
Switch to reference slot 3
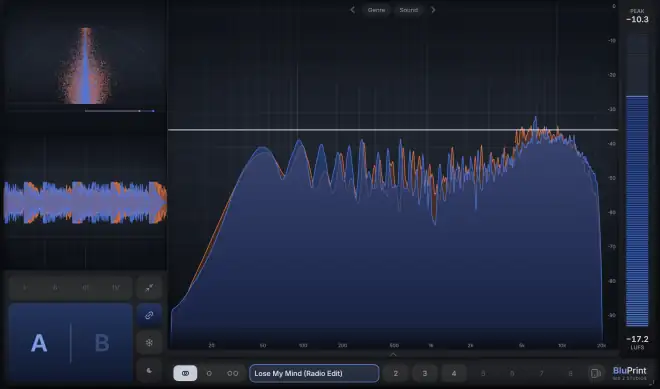click(x=425, y=373)
